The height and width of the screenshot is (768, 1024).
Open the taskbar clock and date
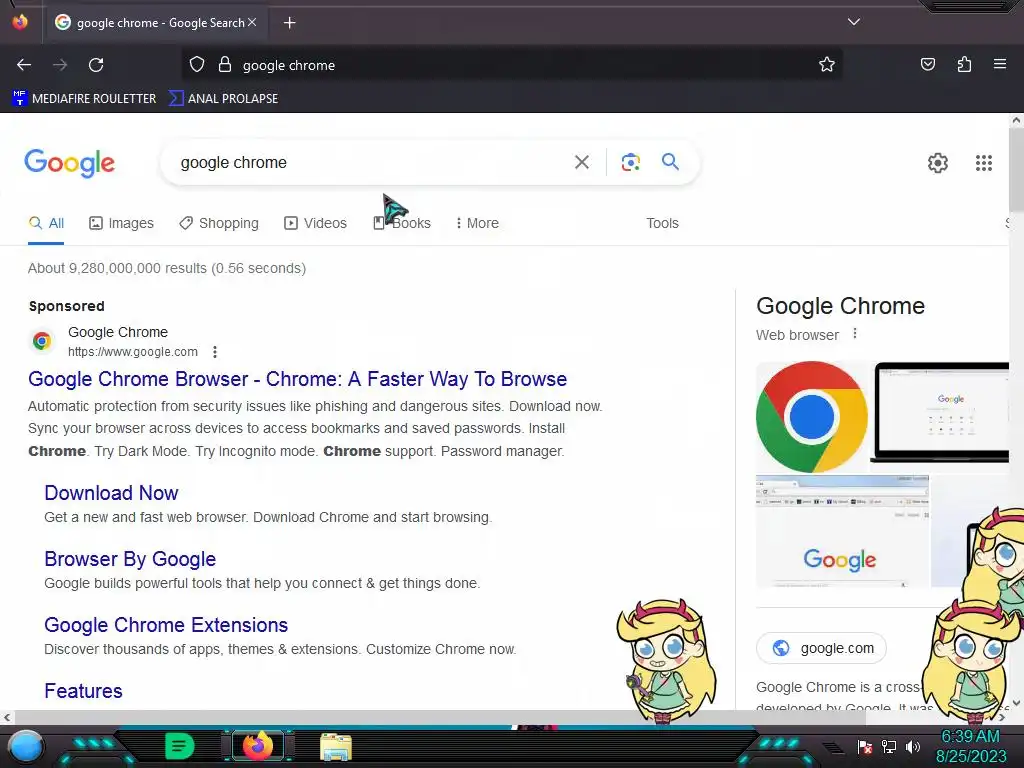[x=970, y=746]
